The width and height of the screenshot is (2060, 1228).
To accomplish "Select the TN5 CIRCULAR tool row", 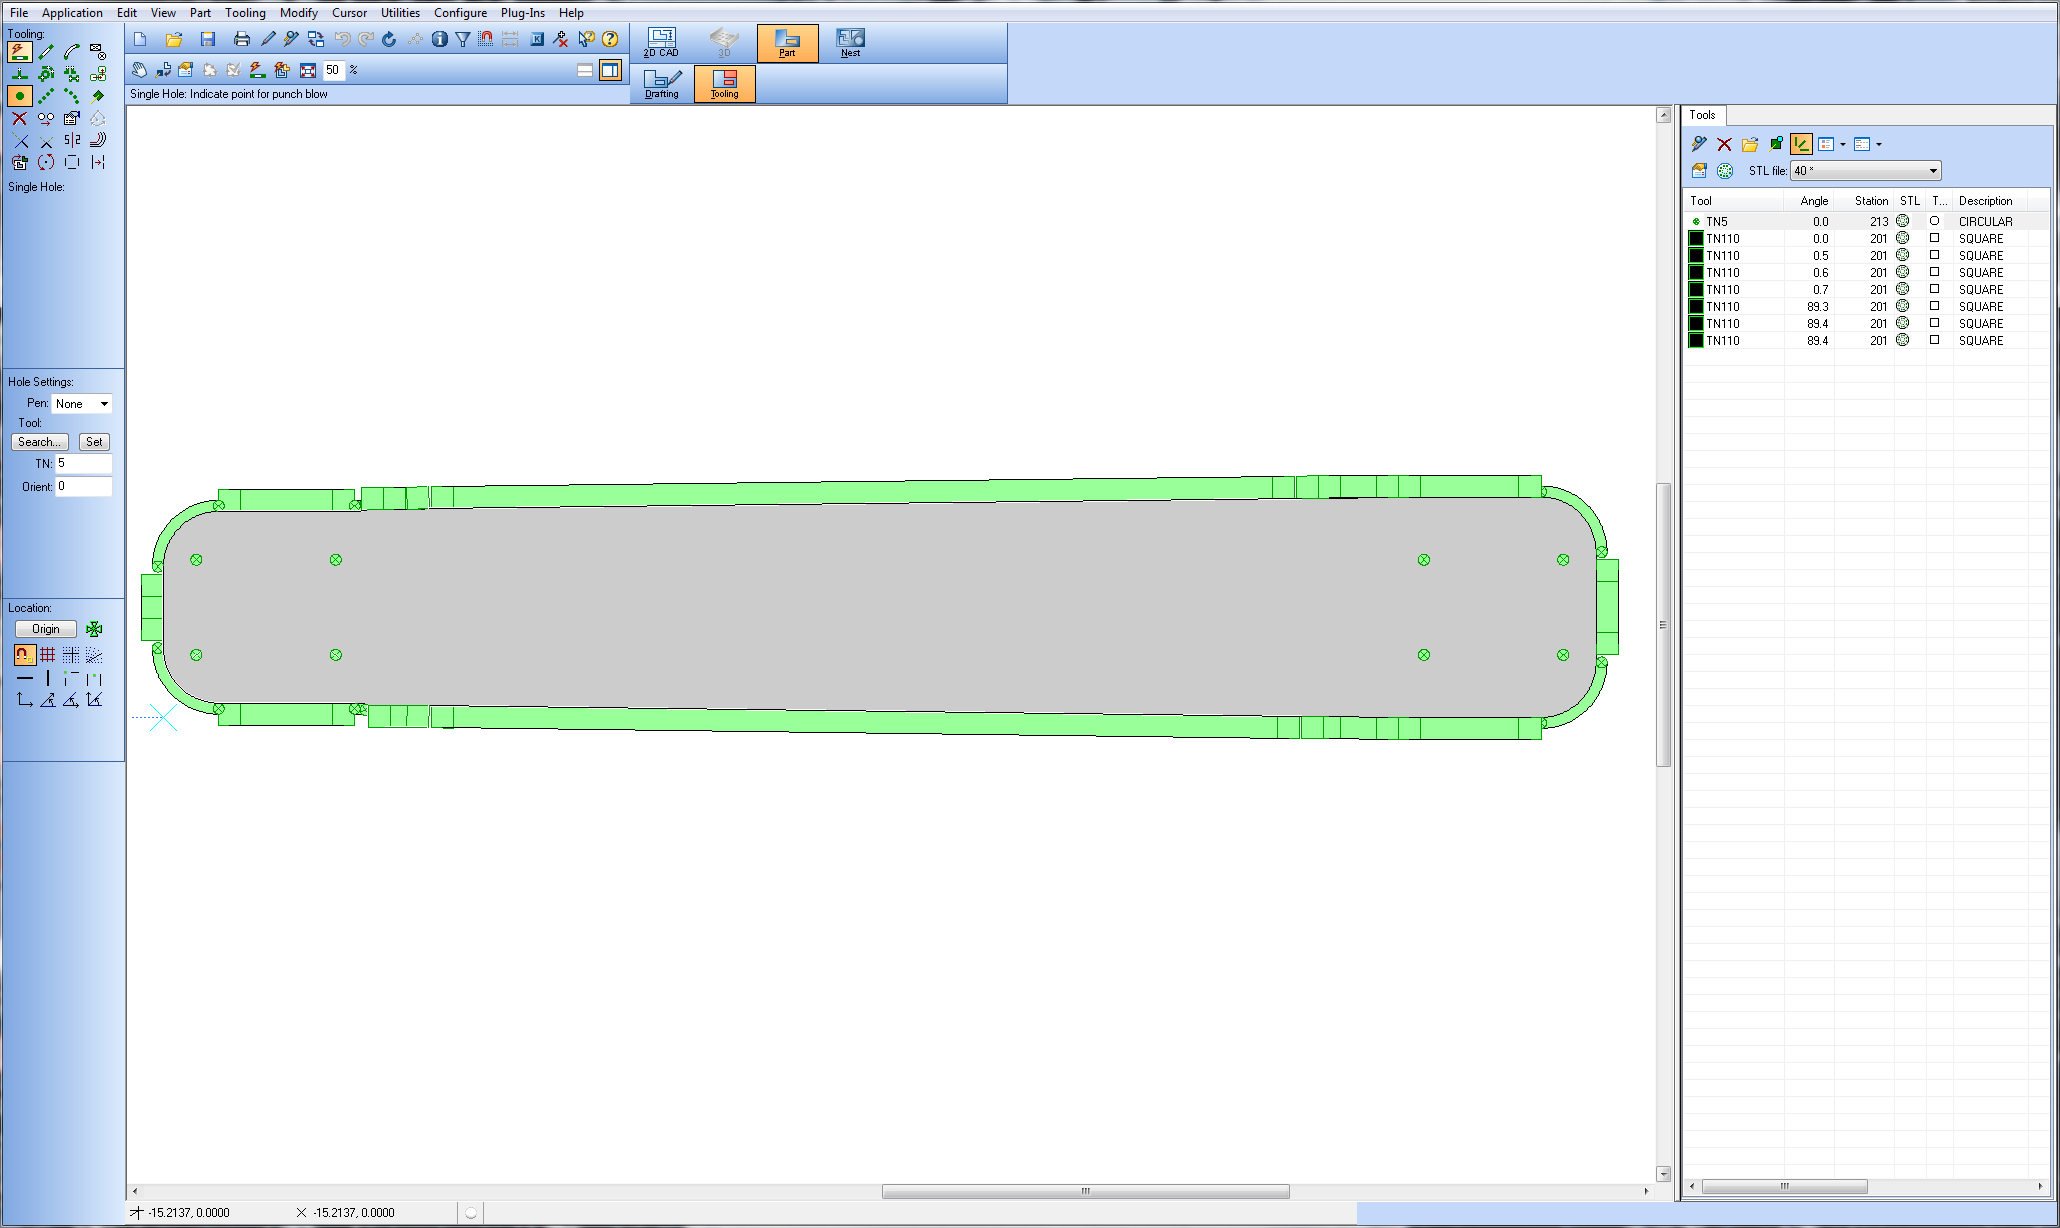I will 1866,221.
